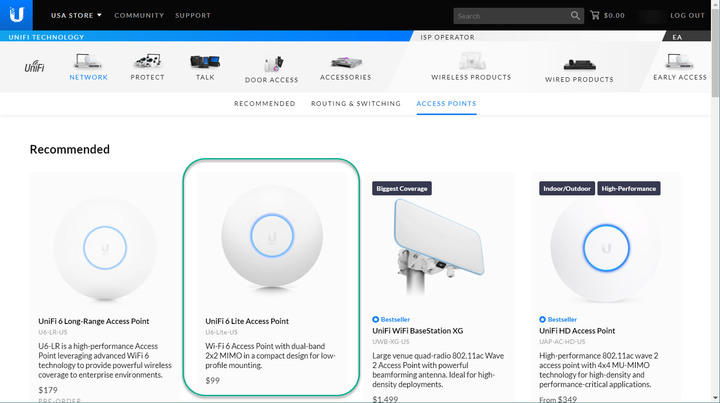Open the Access Points sub-tab
The width and height of the screenshot is (720, 403).
coord(446,103)
